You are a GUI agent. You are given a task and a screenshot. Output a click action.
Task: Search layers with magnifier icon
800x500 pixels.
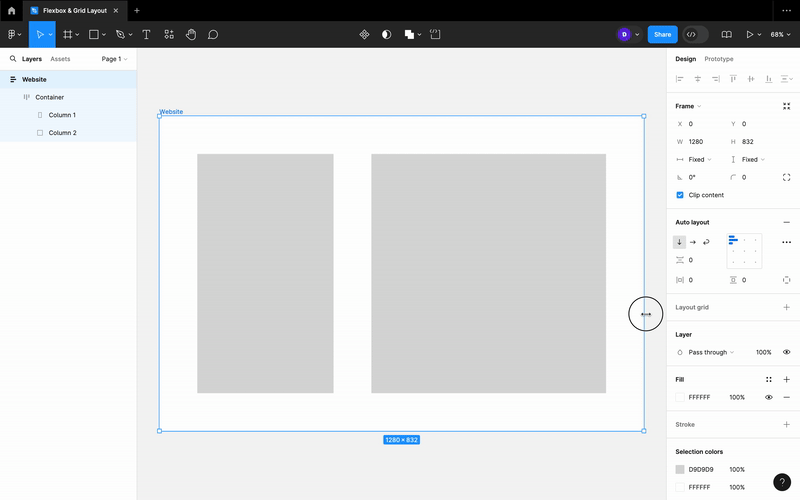(13, 59)
